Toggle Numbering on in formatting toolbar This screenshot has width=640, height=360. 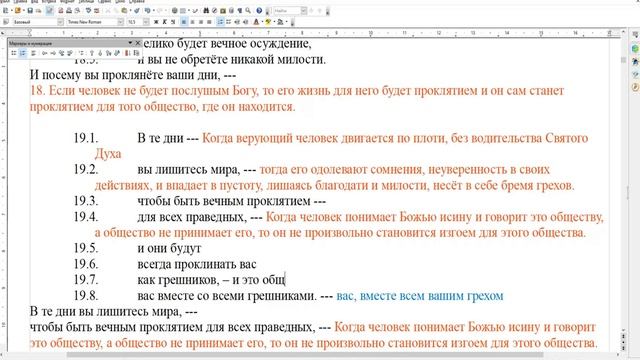click(x=220, y=22)
